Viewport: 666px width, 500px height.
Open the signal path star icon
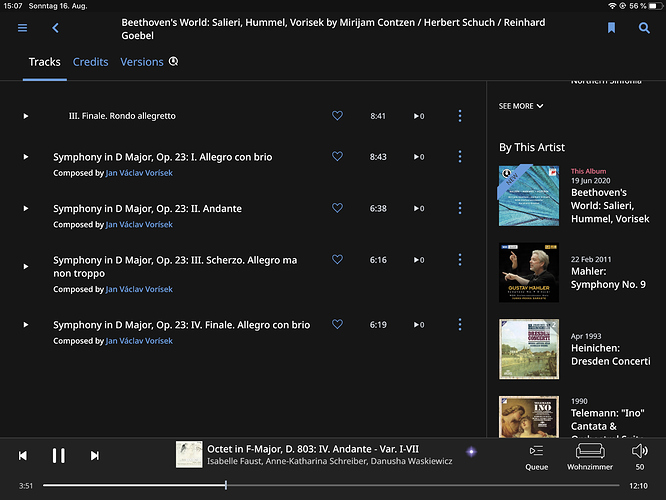(x=471, y=452)
